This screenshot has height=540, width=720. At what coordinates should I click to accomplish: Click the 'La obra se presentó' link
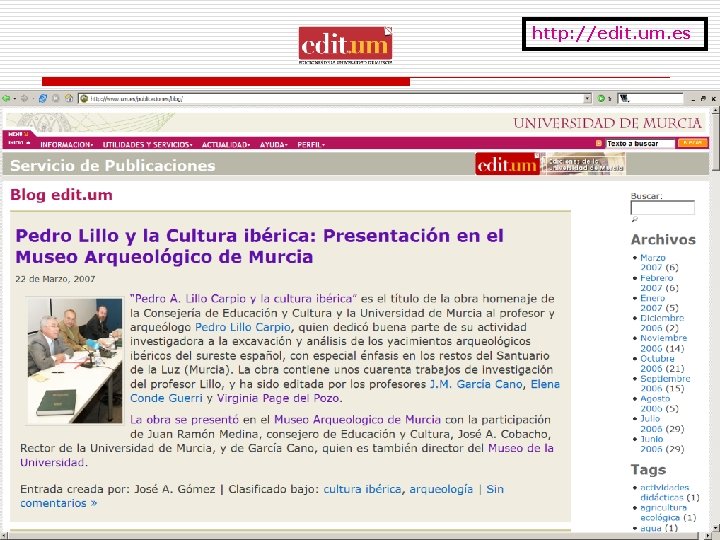(185, 420)
